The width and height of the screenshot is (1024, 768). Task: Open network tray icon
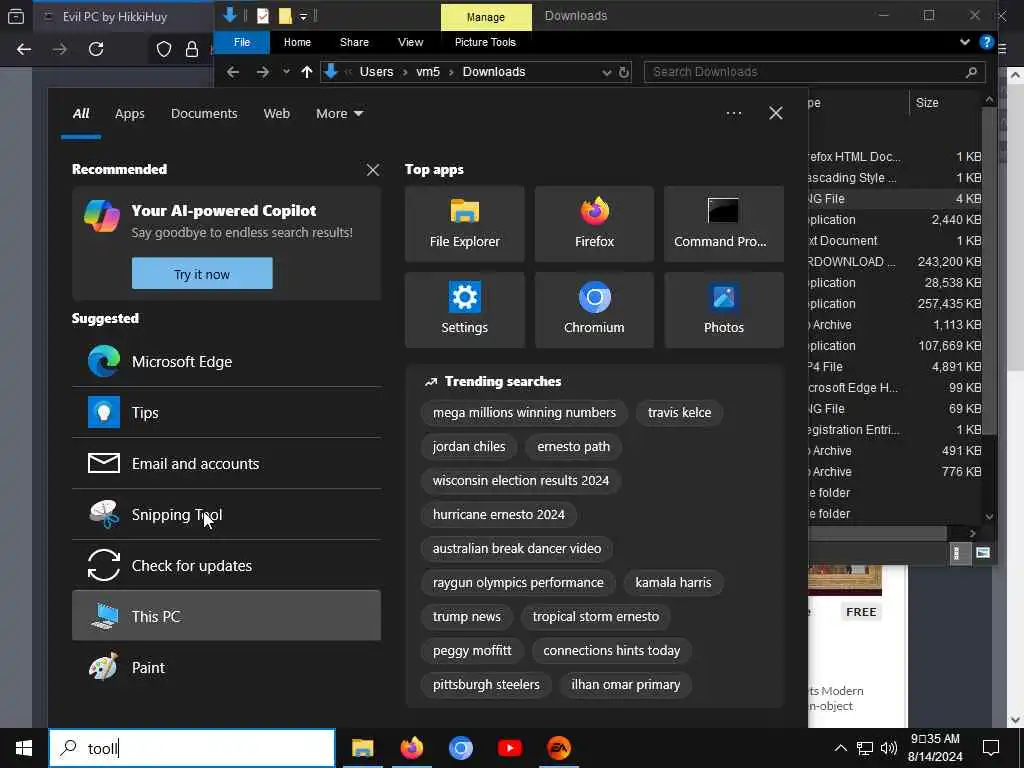(x=865, y=748)
